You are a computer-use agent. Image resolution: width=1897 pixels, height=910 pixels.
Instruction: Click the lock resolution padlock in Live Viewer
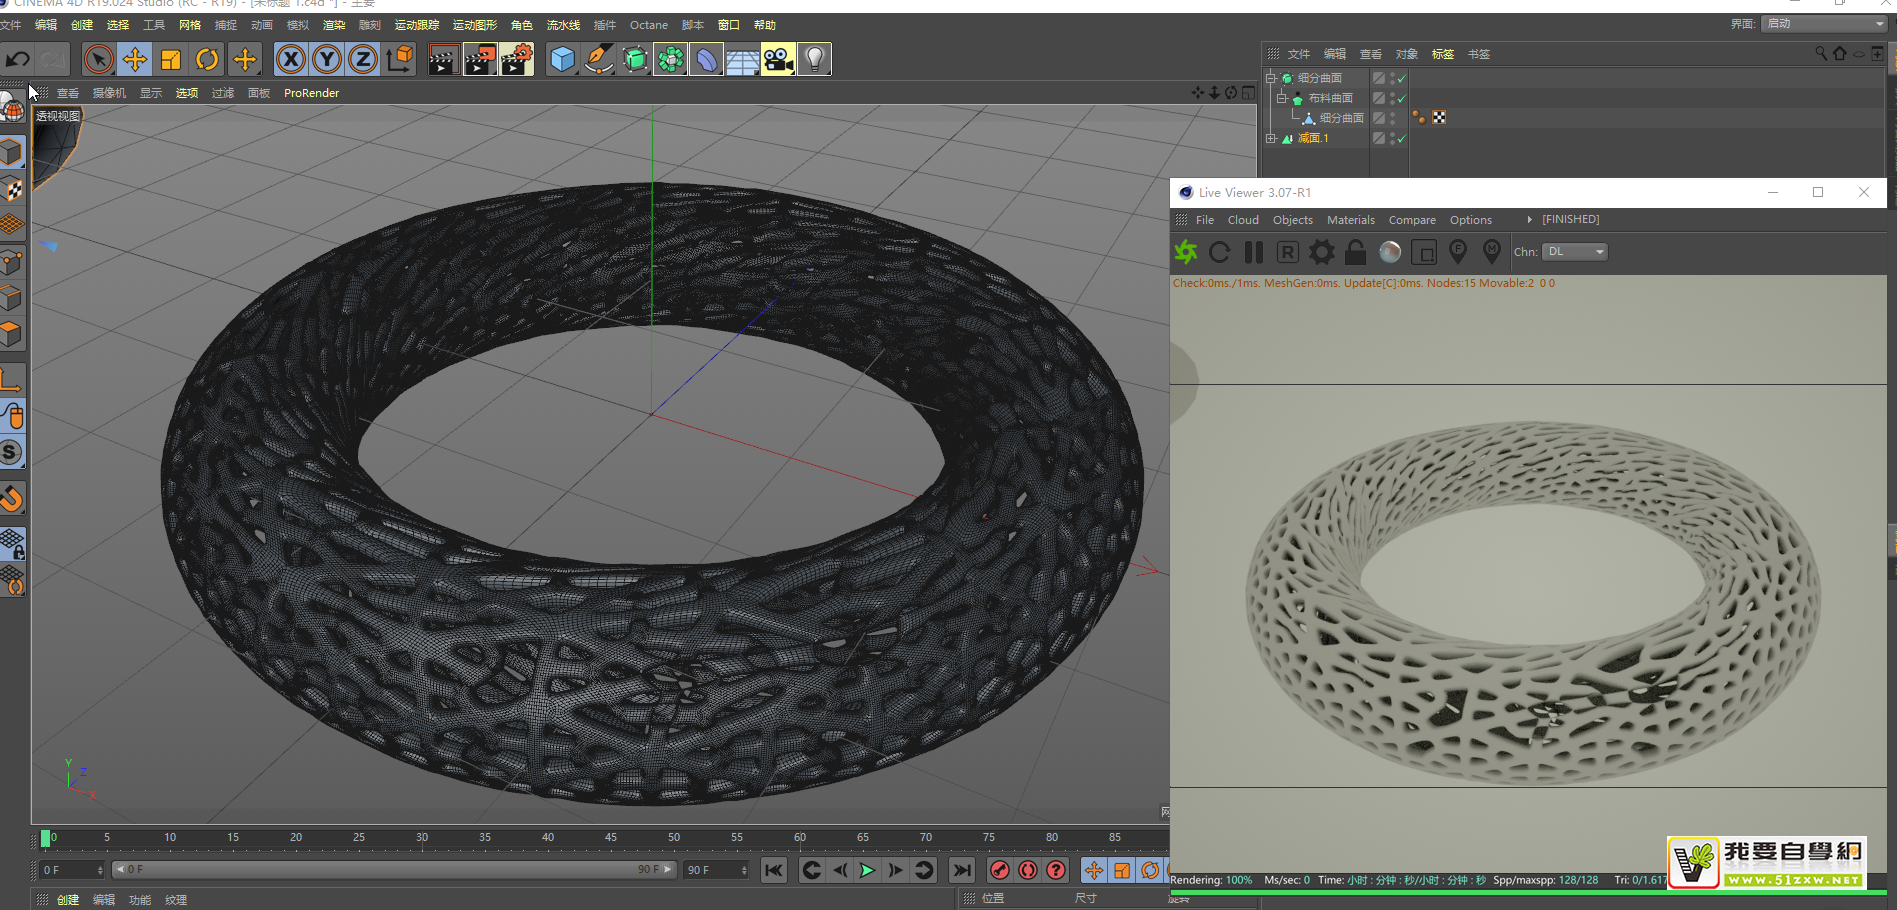[1355, 252]
